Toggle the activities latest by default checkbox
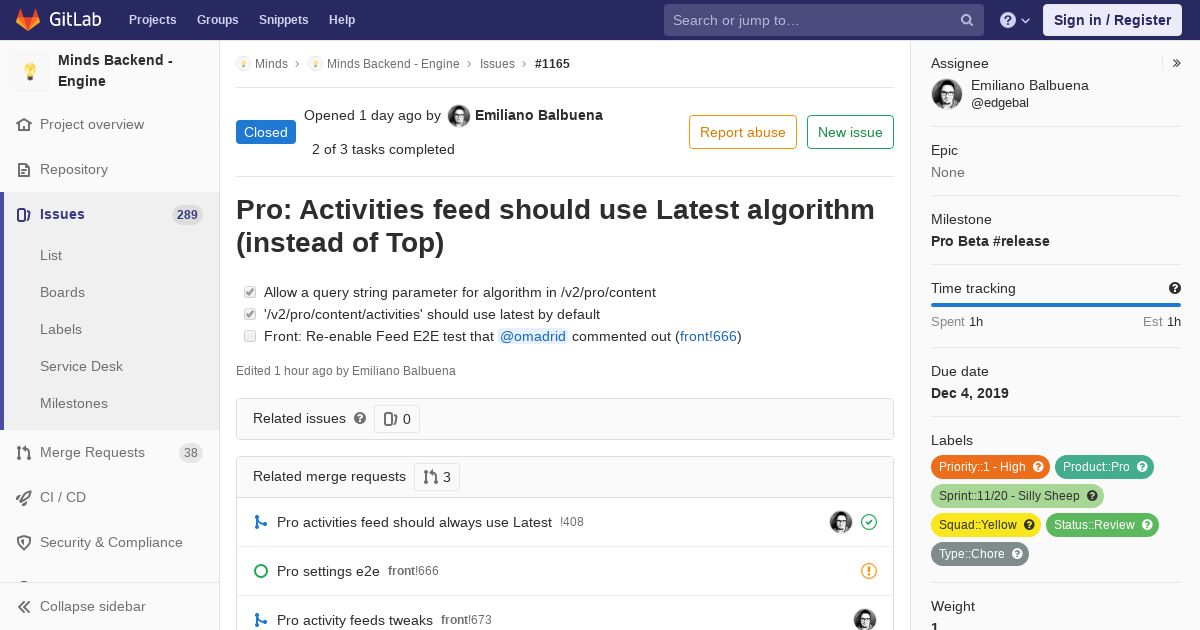 pyautogui.click(x=250, y=314)
